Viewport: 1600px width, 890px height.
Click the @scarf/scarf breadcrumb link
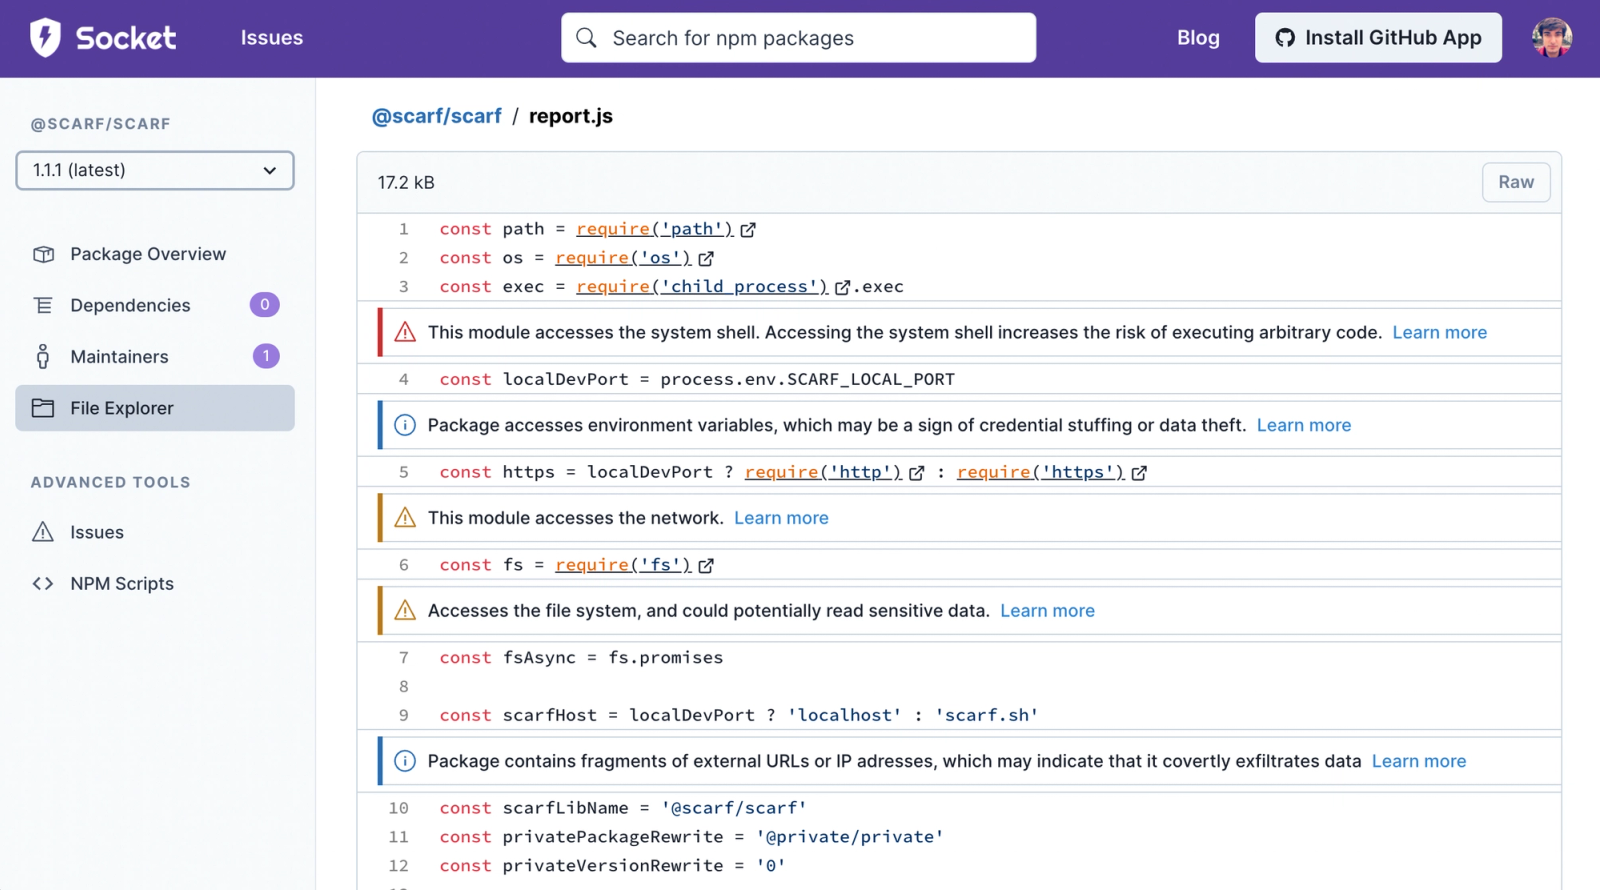[436, 116]
